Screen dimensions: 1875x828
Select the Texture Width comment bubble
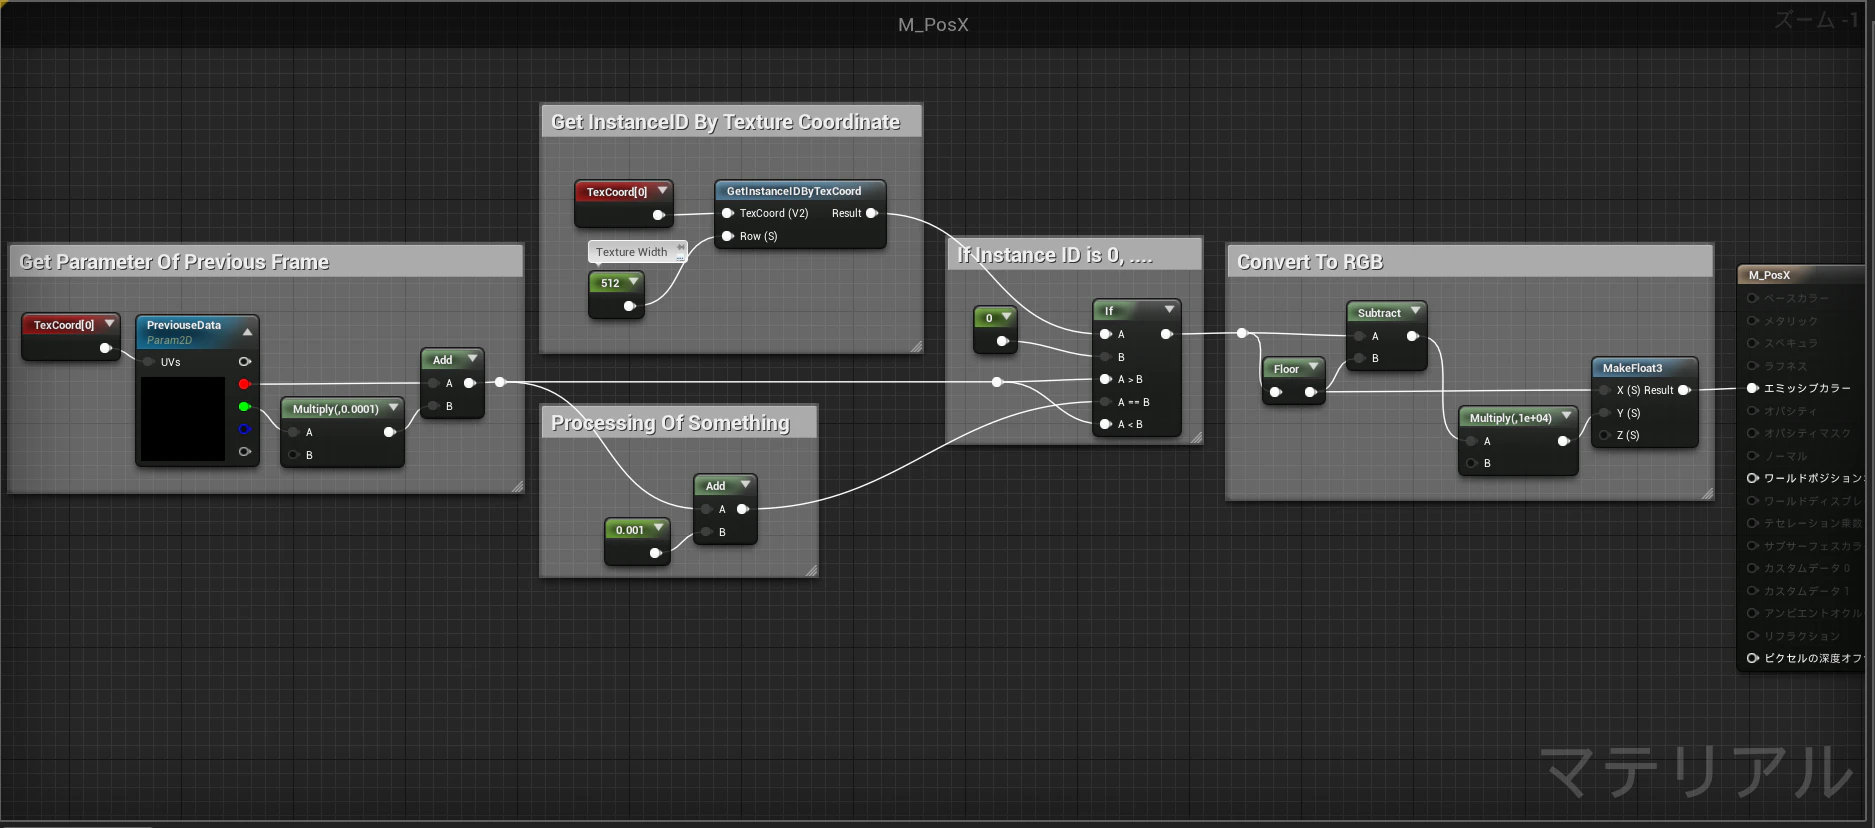click(x=637, y=252)
